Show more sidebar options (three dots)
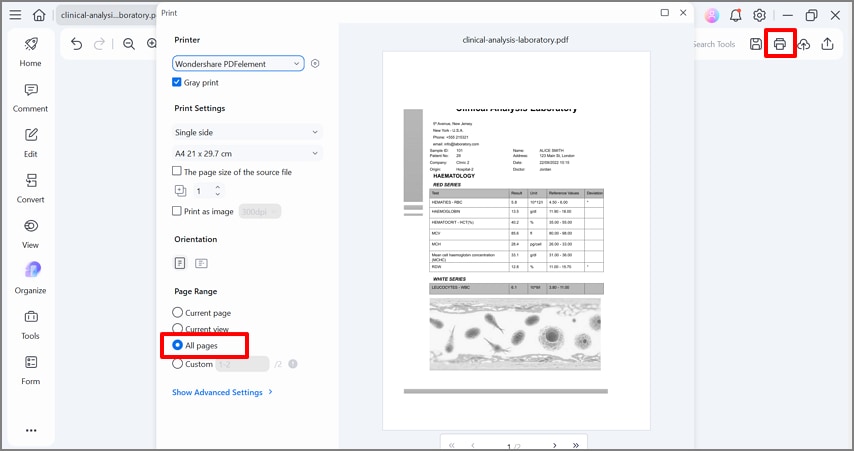Screen dimensions: 854x451 pos(31,430)
